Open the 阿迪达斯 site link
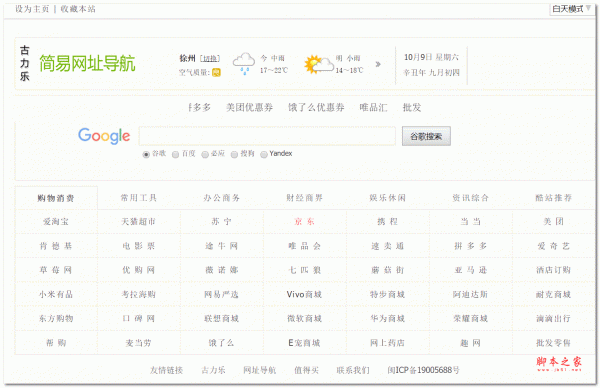The height and width of the screenshot is (388, 600). pyautogui.click(x=470, y=294)
